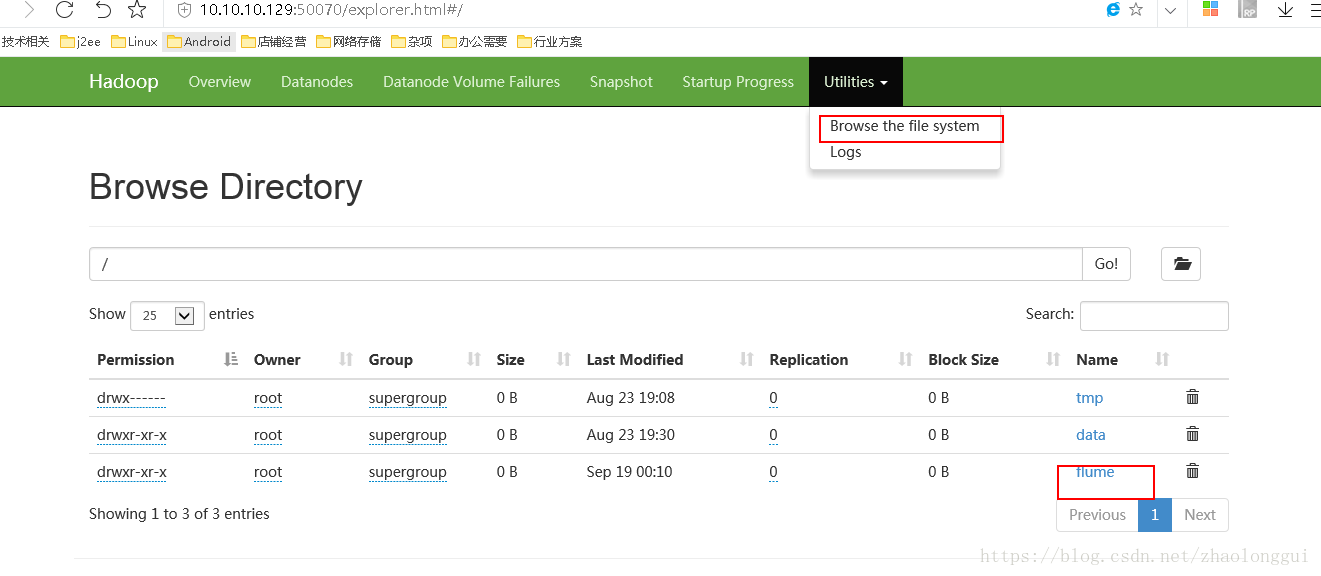Click the Aug 23 19:30 timestamp
This screenshot has height=576, width=1321.
pyautogui.click(x=631, y=435)
